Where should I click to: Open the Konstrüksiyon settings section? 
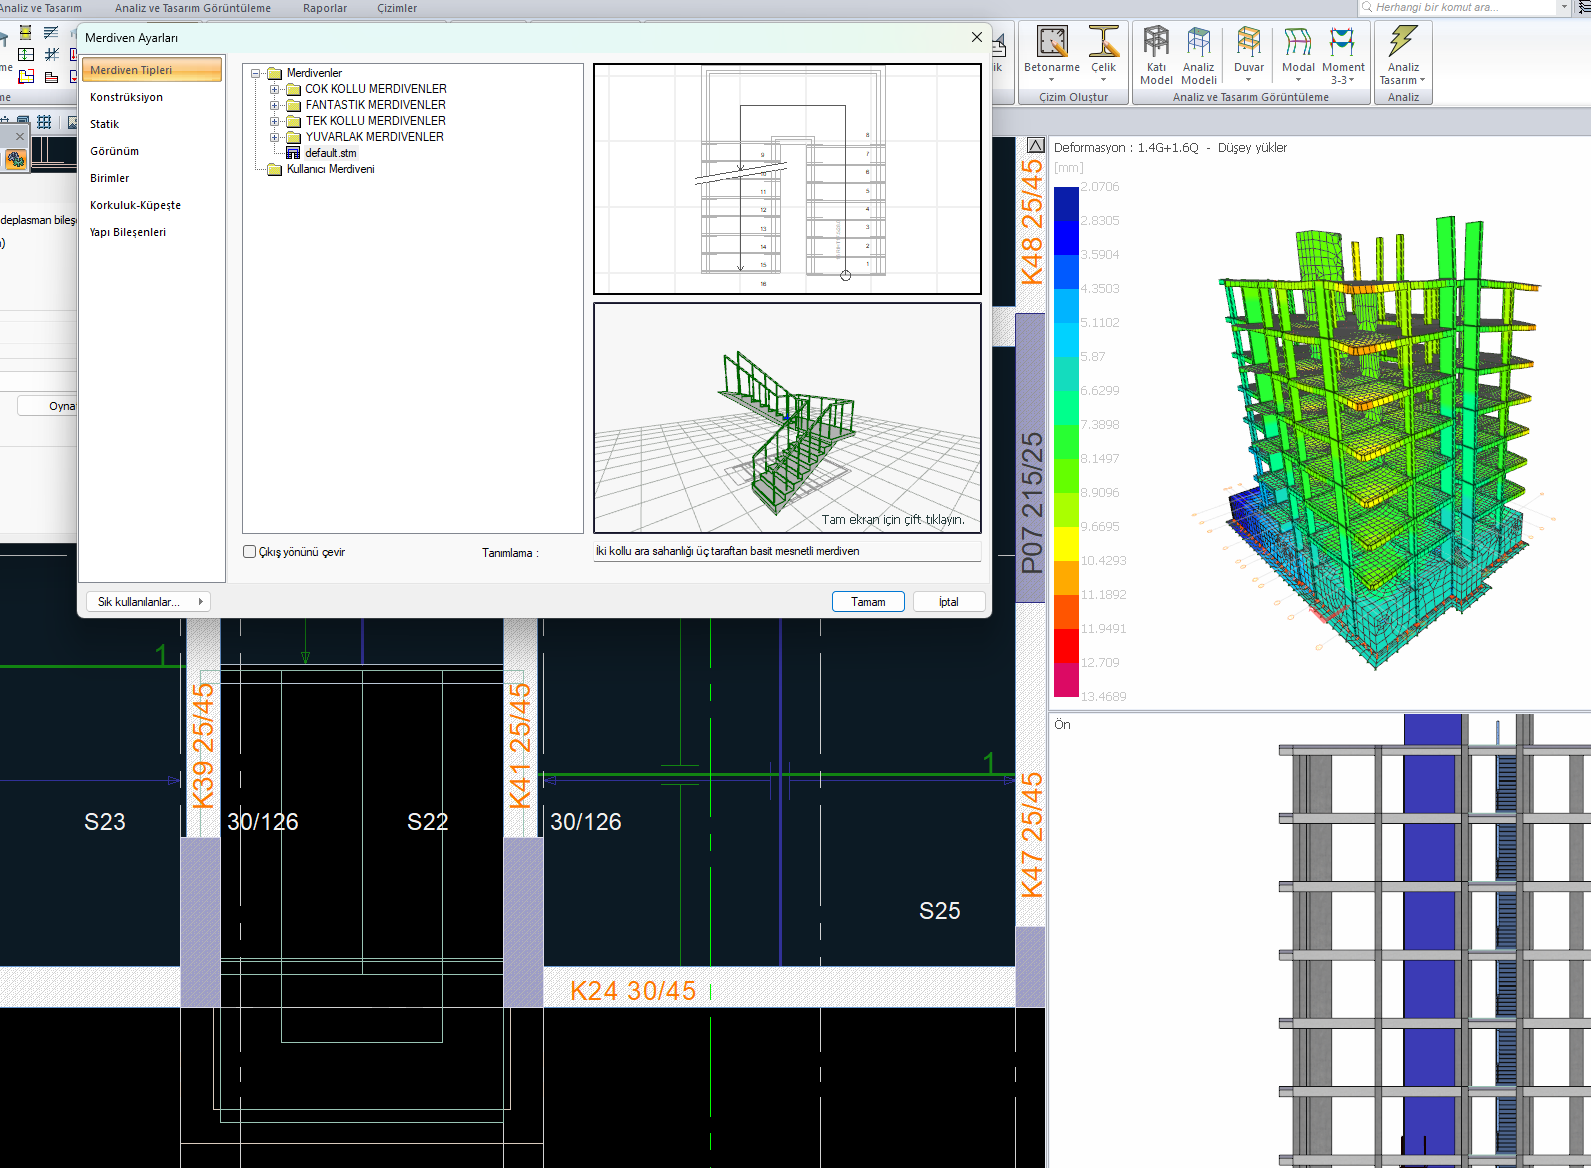pyautogui.click(x=151, y=97)
